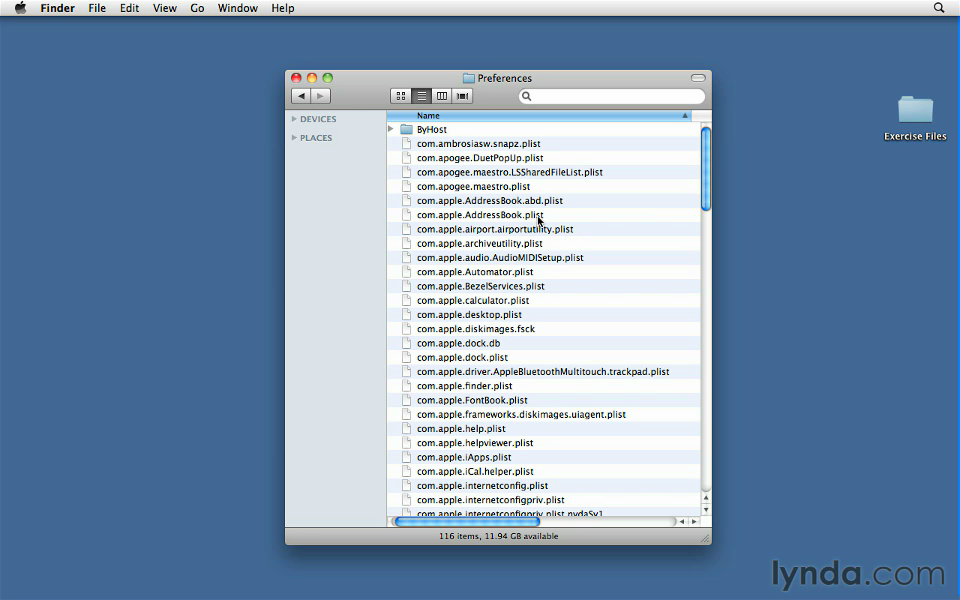Click the vertical scroll down arrow
The height and width of the screenshot is (600, 960).
706,510
